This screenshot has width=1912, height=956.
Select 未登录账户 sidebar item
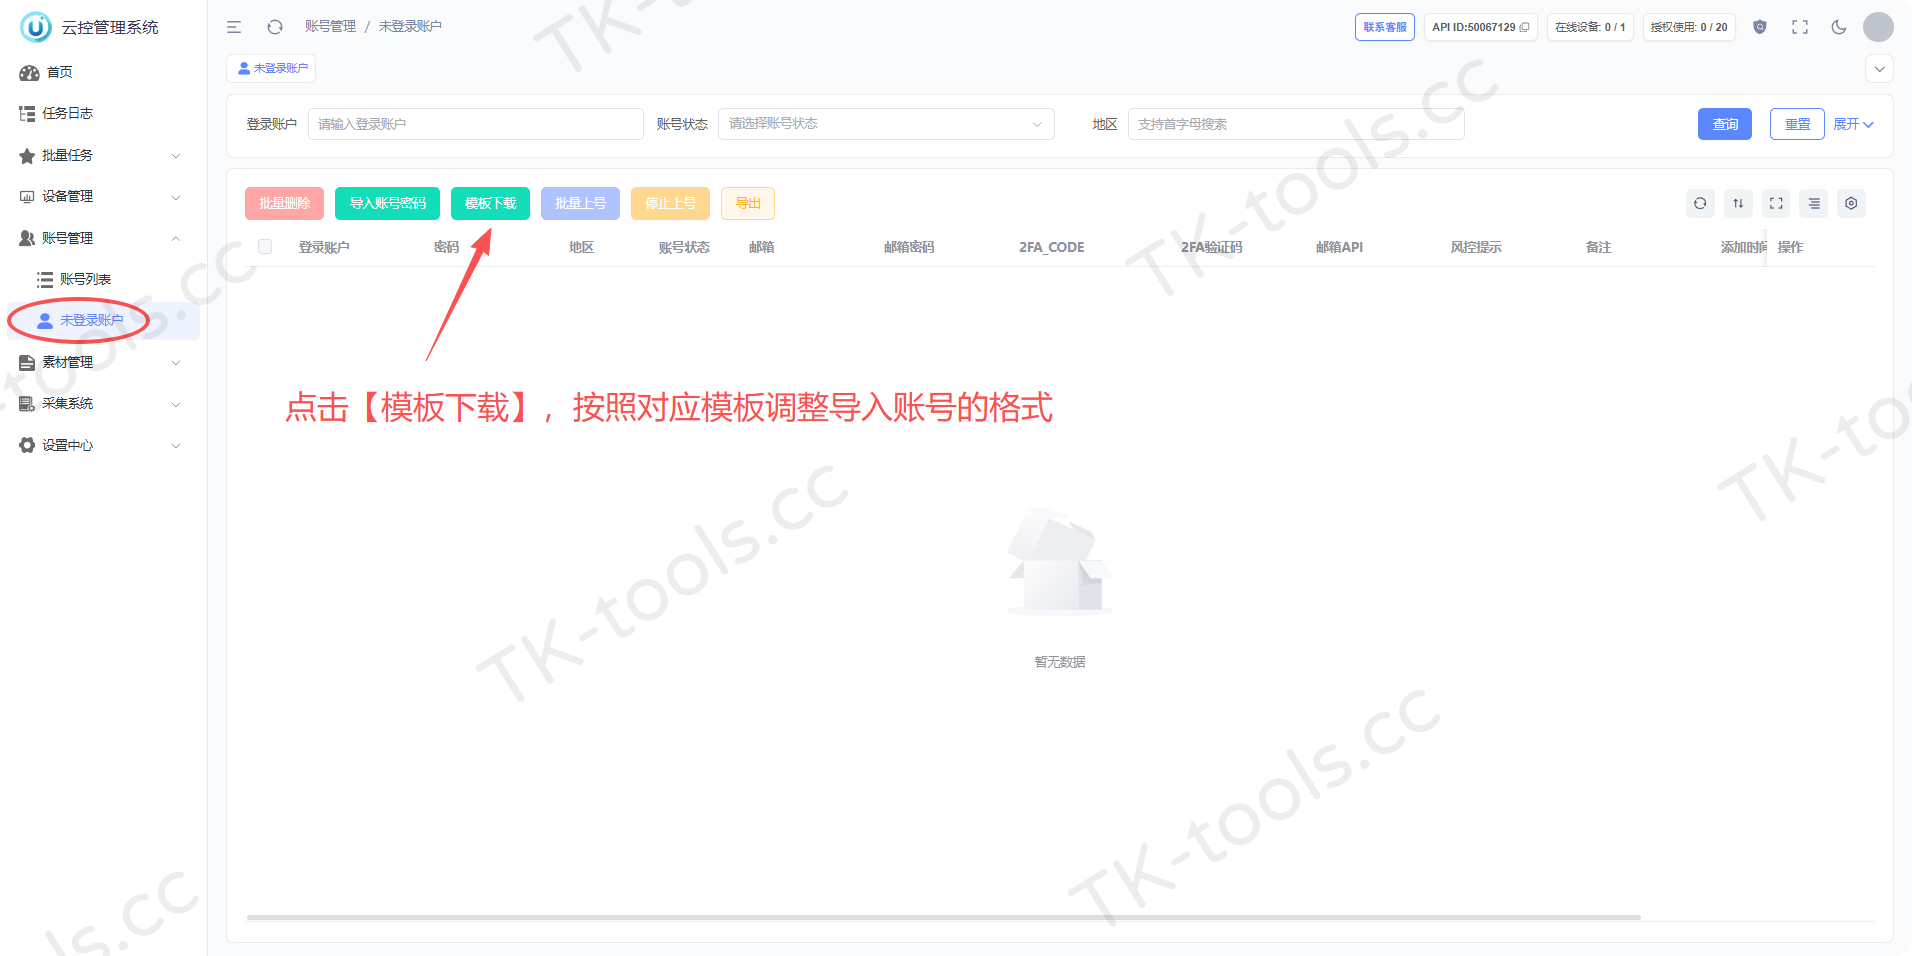pos(103,320)
